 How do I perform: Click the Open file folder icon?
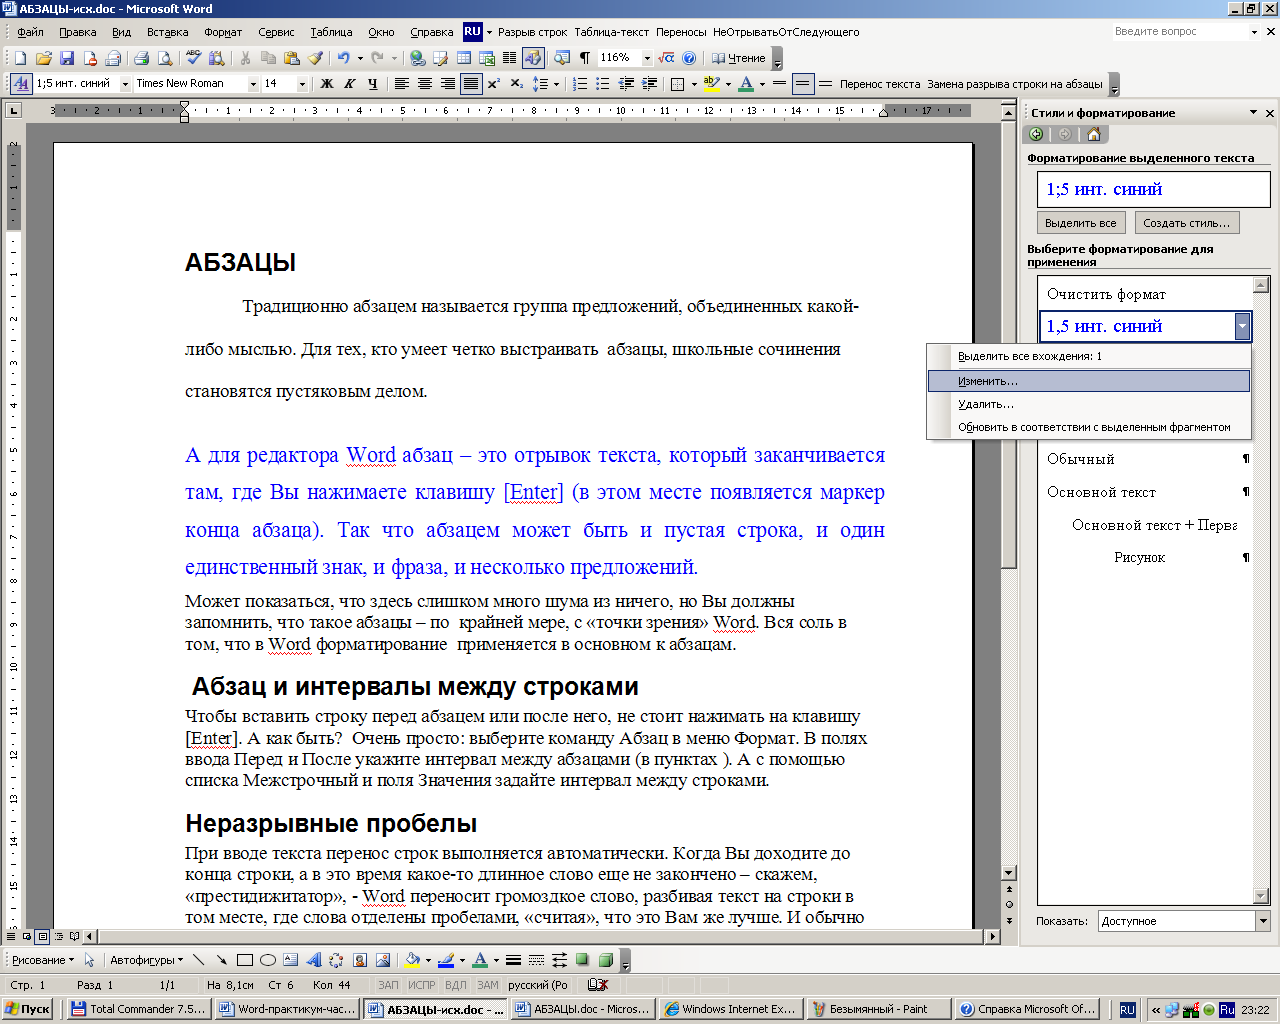click(44, 58)
